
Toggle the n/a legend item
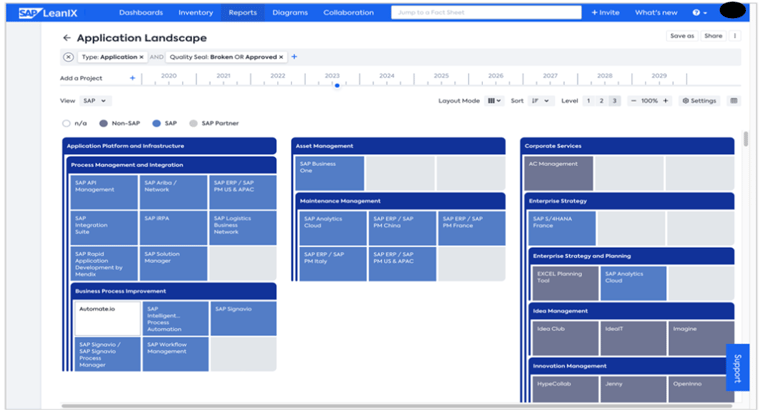click(x=75, y=123)
